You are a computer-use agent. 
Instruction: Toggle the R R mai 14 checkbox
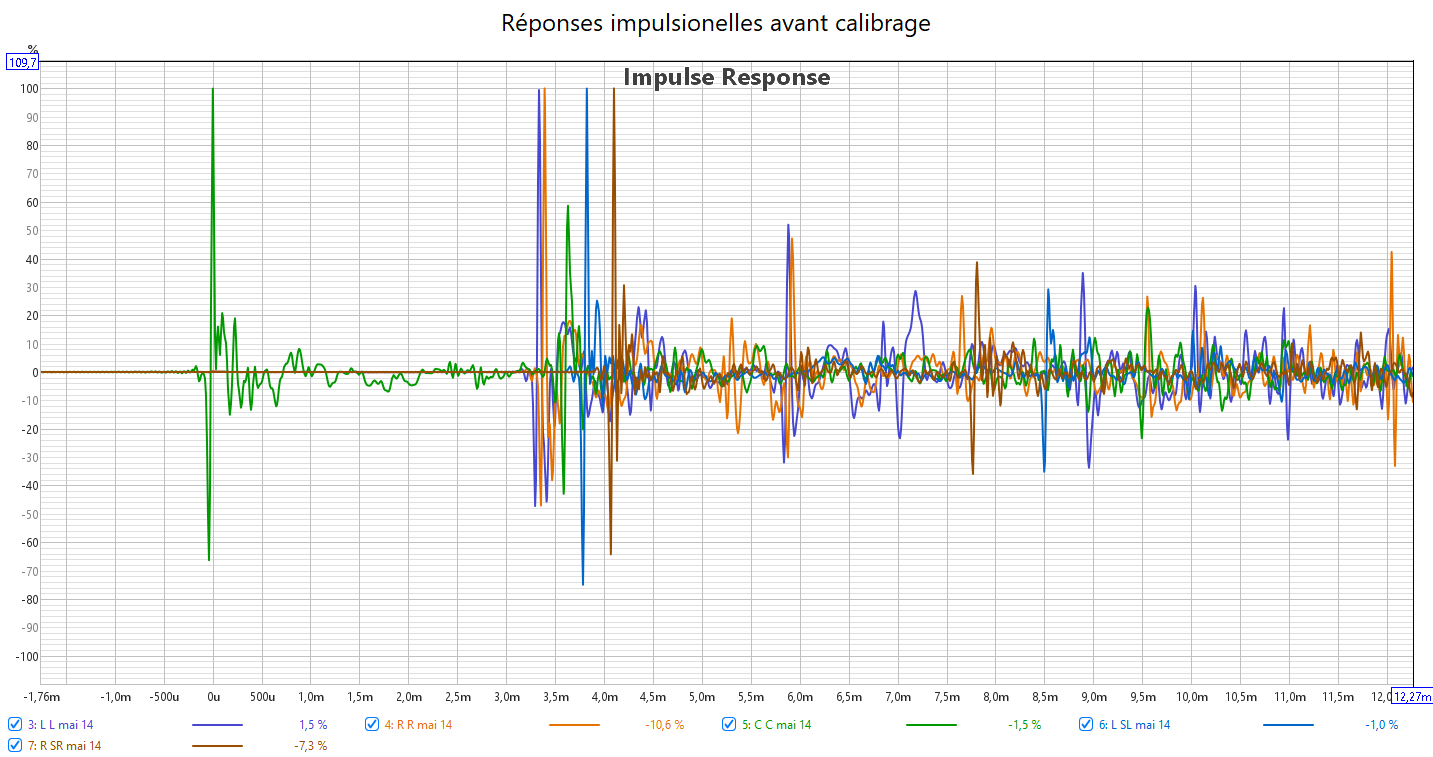372,725
